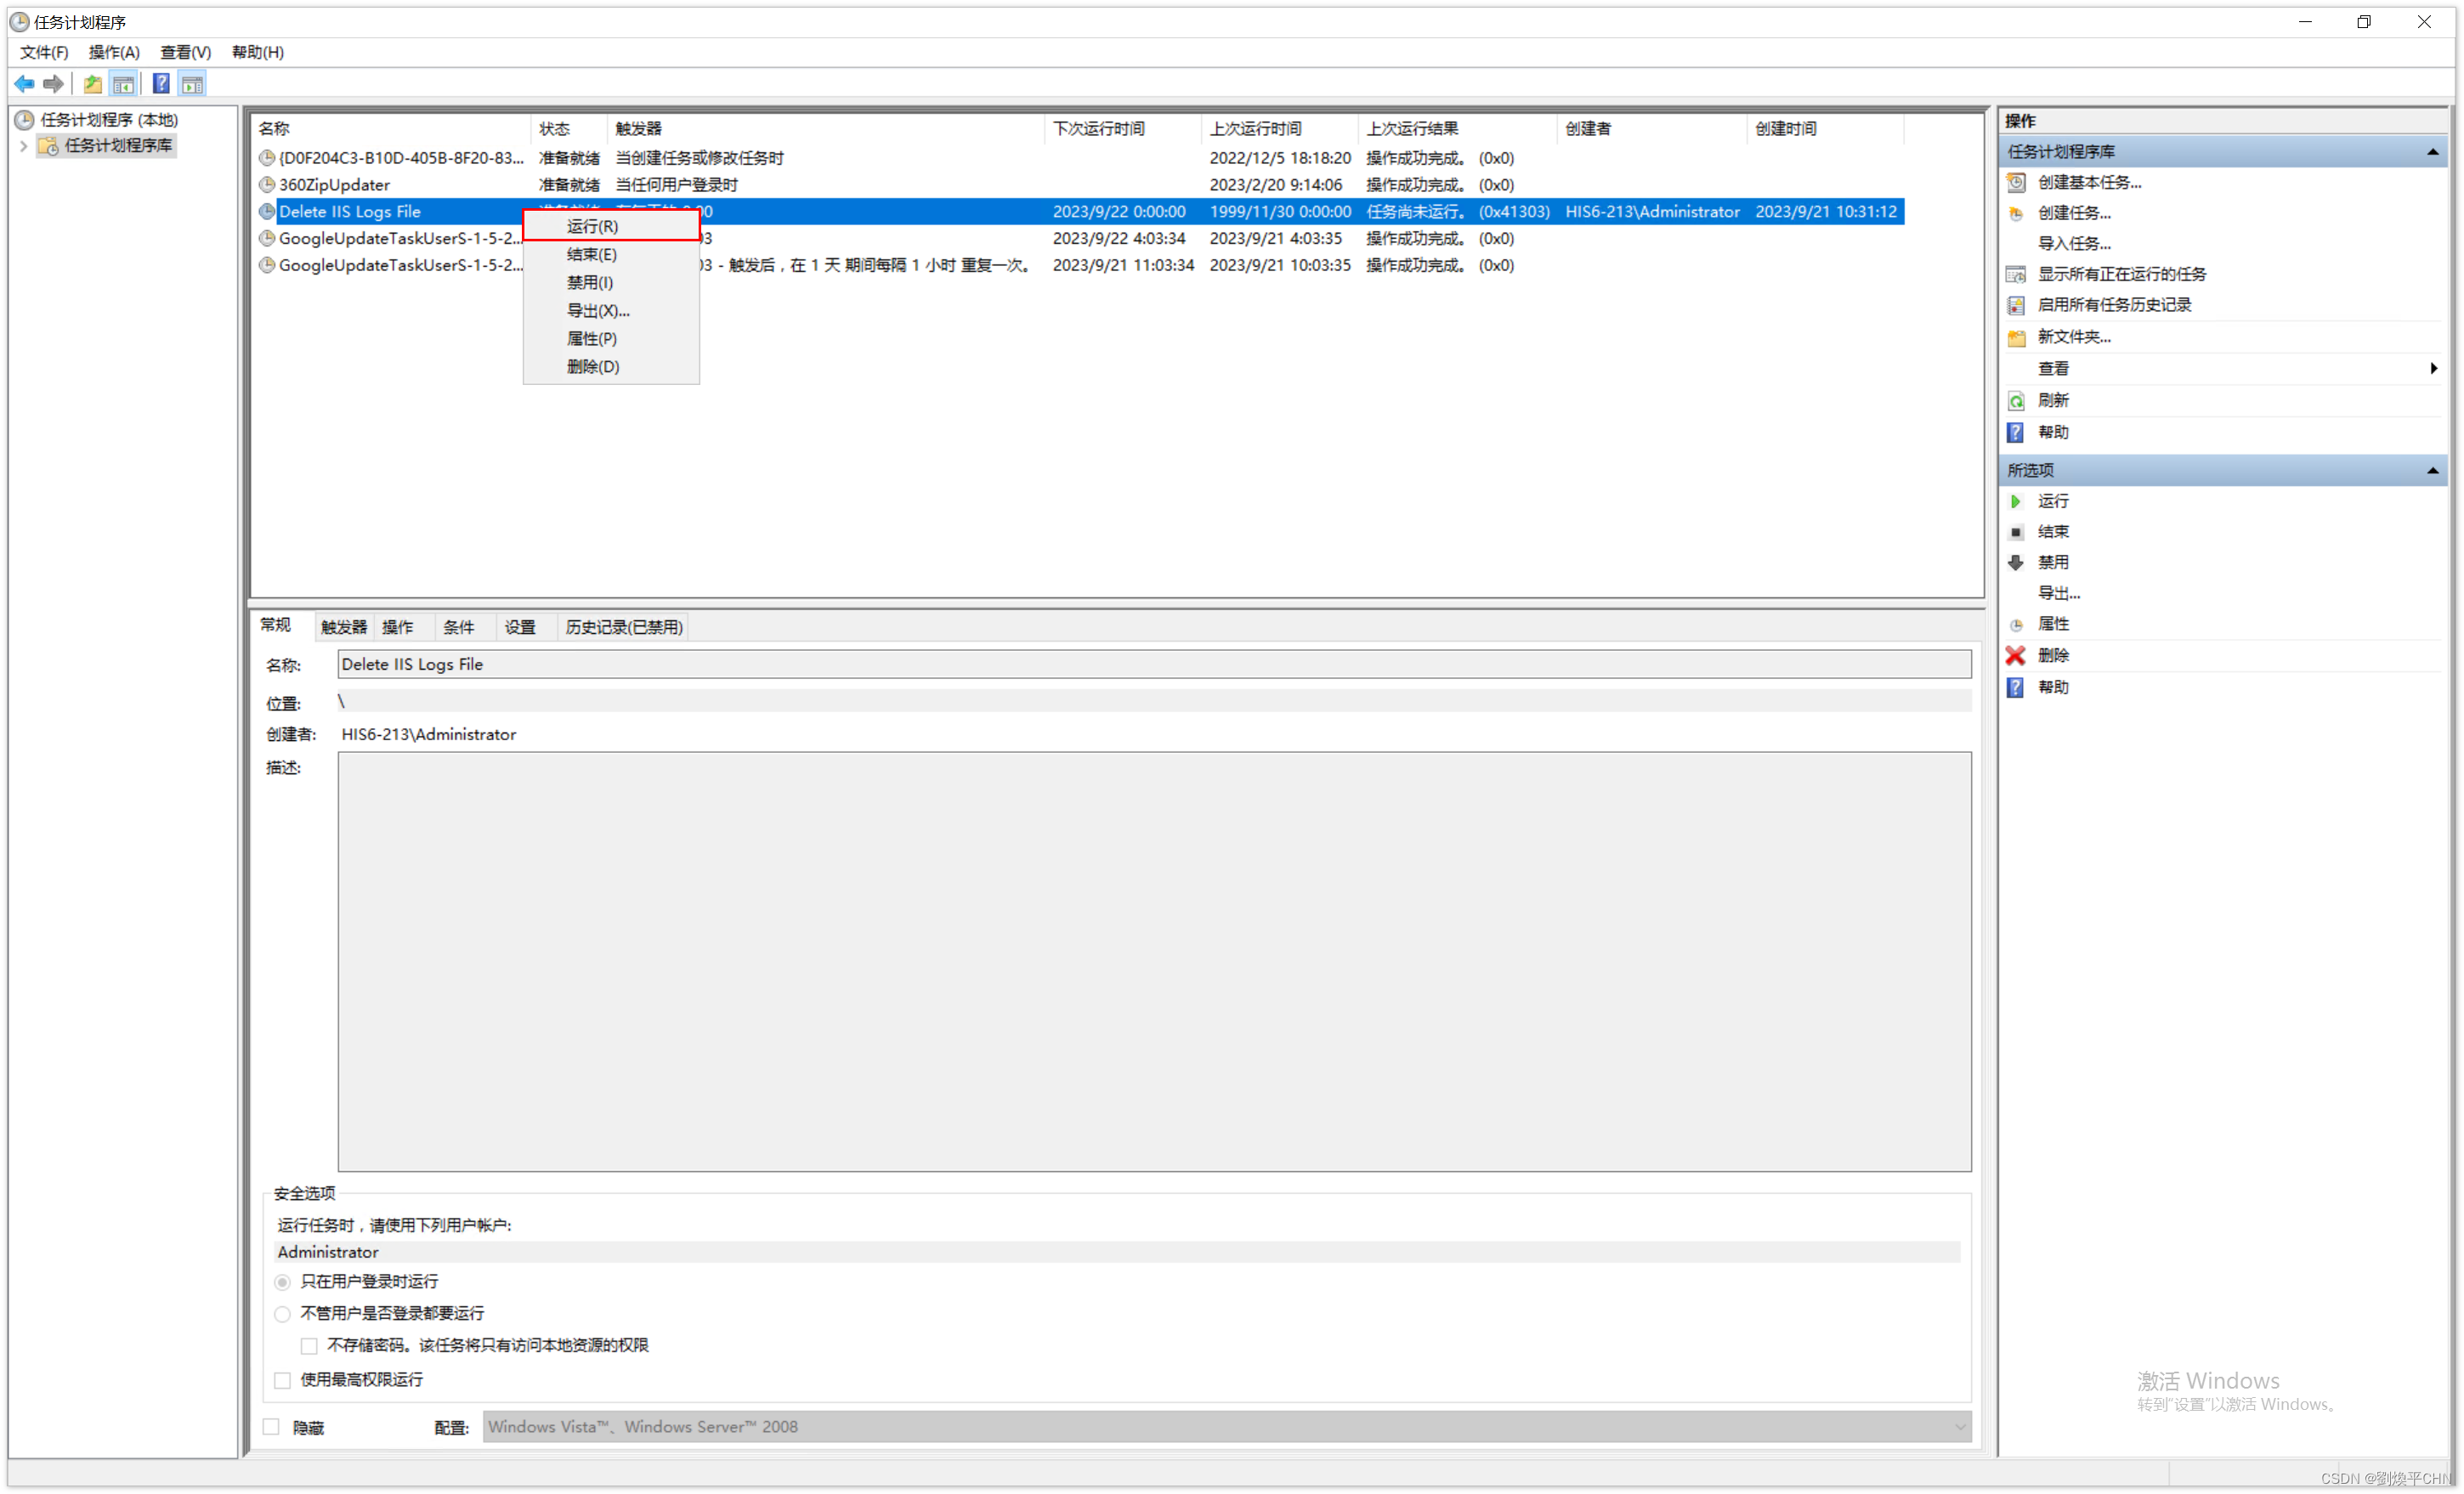Open the 文件(F) menu
Screen dimensions: 2464x1494
pos(44,52)
